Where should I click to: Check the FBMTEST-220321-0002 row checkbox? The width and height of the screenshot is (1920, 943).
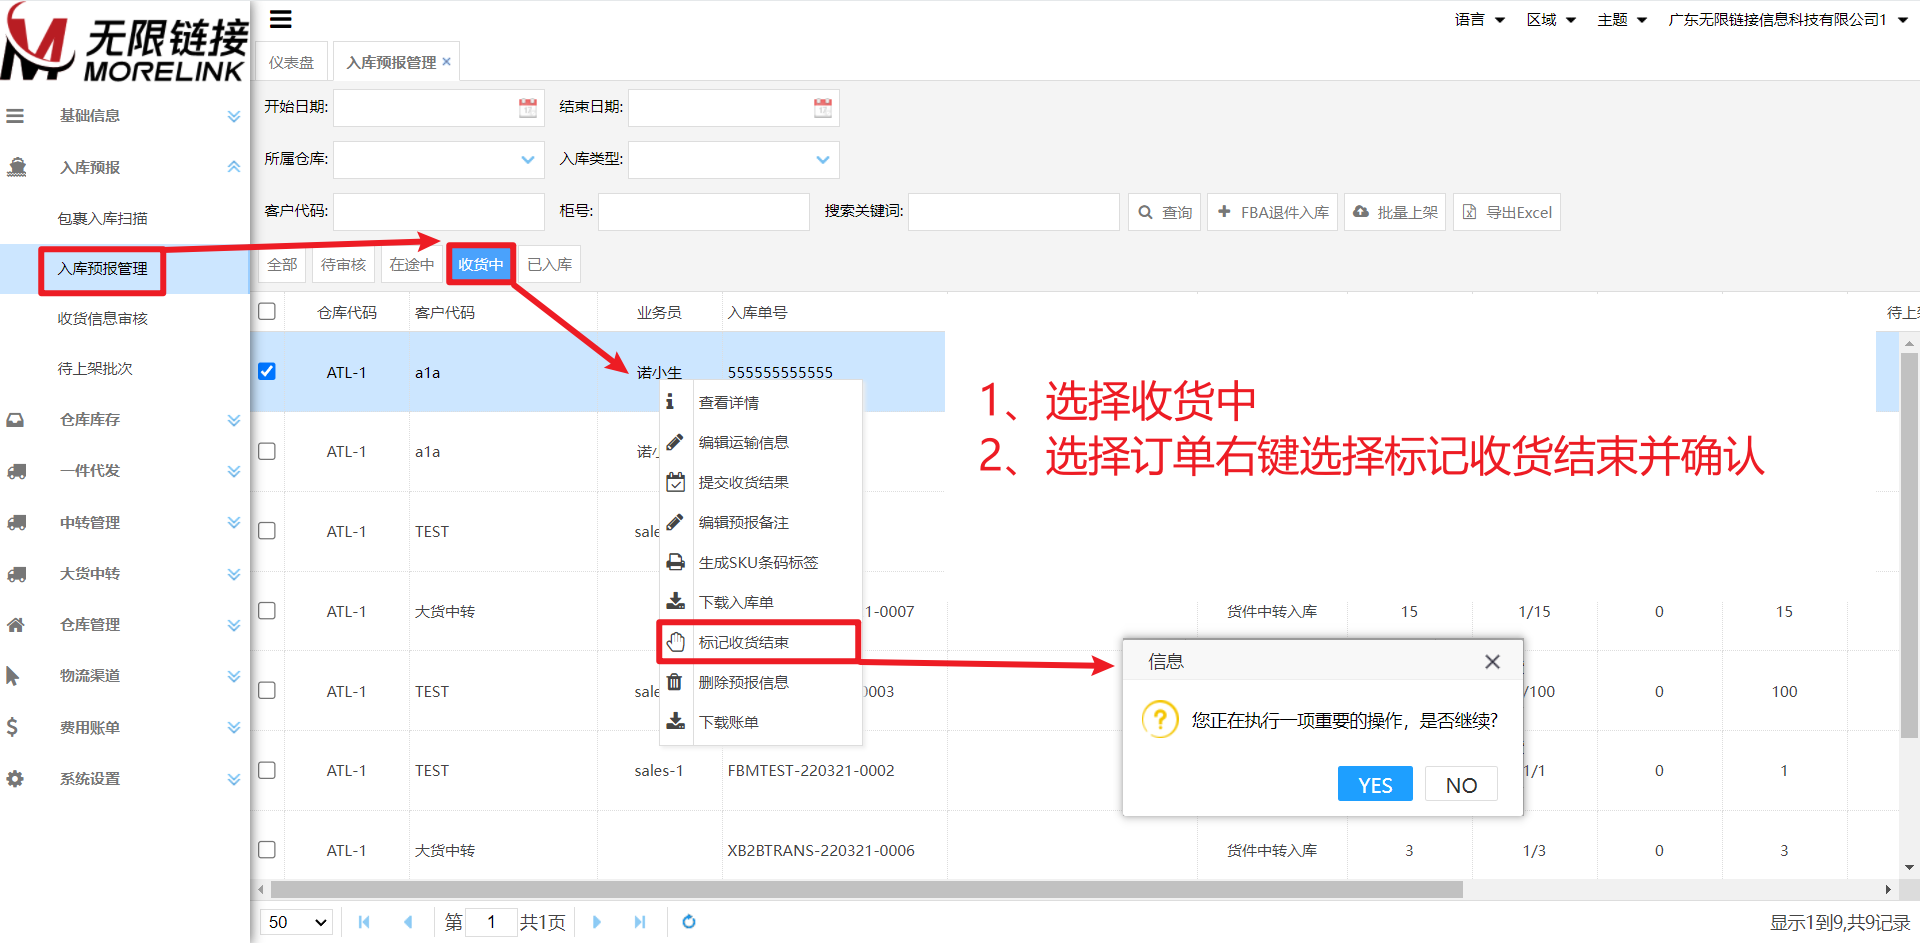[267, 770]
